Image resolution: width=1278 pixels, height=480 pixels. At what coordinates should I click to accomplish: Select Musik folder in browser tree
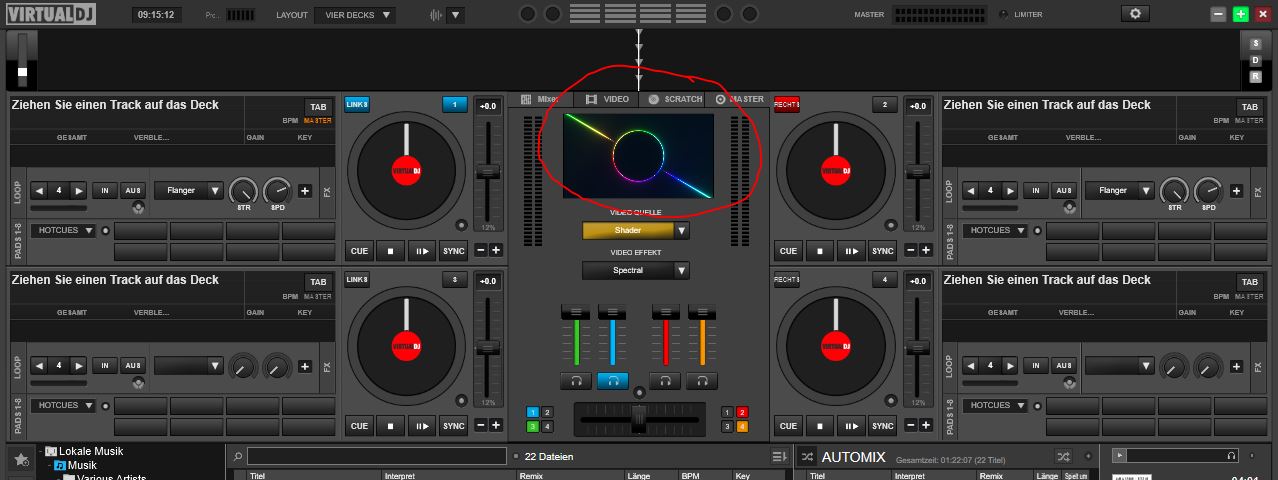(x=81, y=465)
